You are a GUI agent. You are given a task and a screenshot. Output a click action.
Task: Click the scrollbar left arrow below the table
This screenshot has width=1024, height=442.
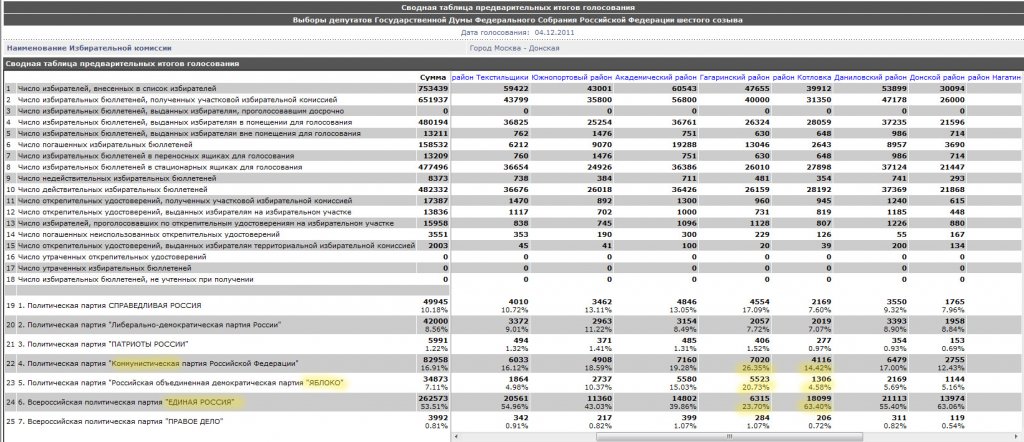pyautogui.click(x=455, y=436)
